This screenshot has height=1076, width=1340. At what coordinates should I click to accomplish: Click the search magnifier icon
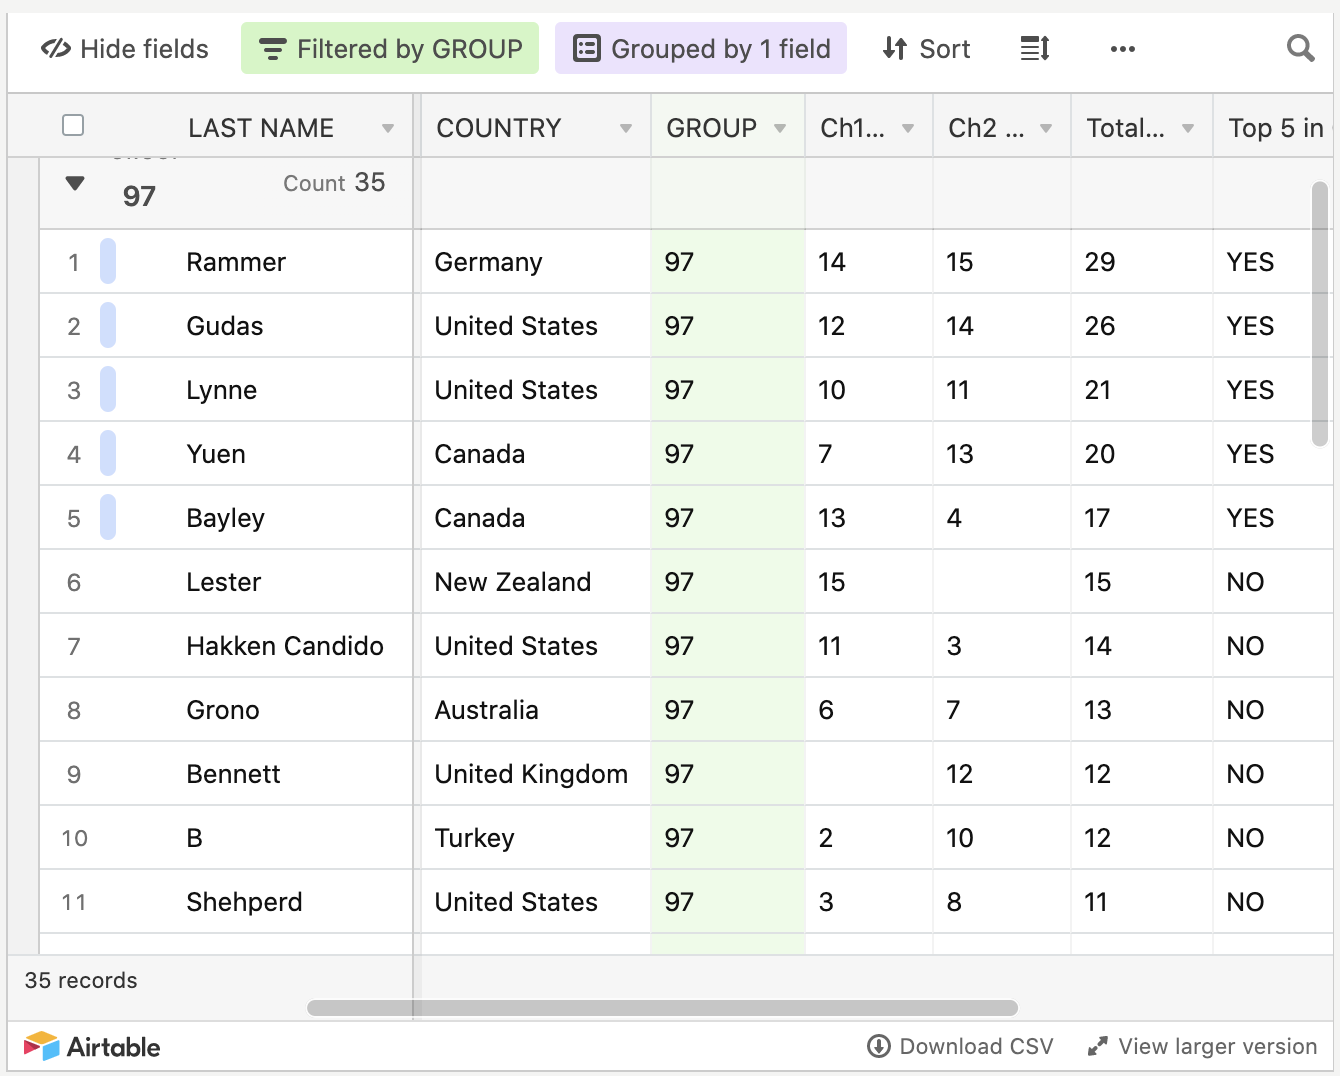pyautogui.click(x=1300, y=48)
